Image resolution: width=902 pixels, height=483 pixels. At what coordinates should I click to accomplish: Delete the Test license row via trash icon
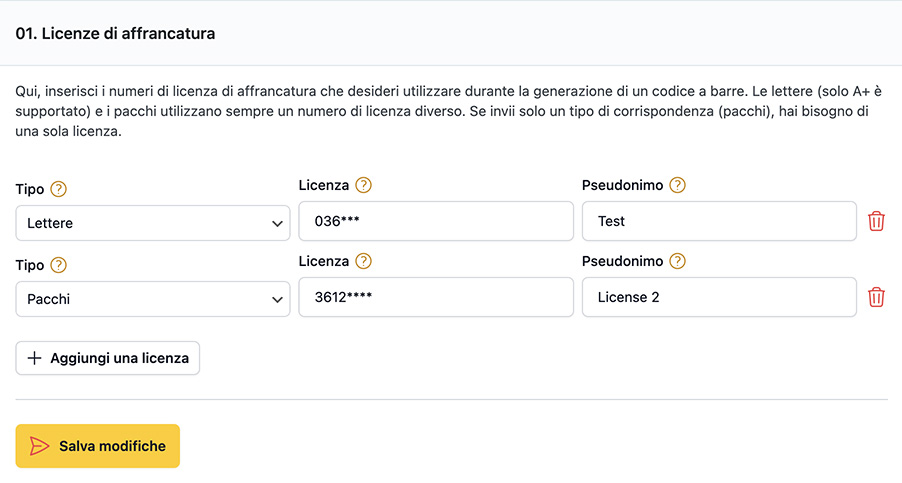click(x=876, y=221)
